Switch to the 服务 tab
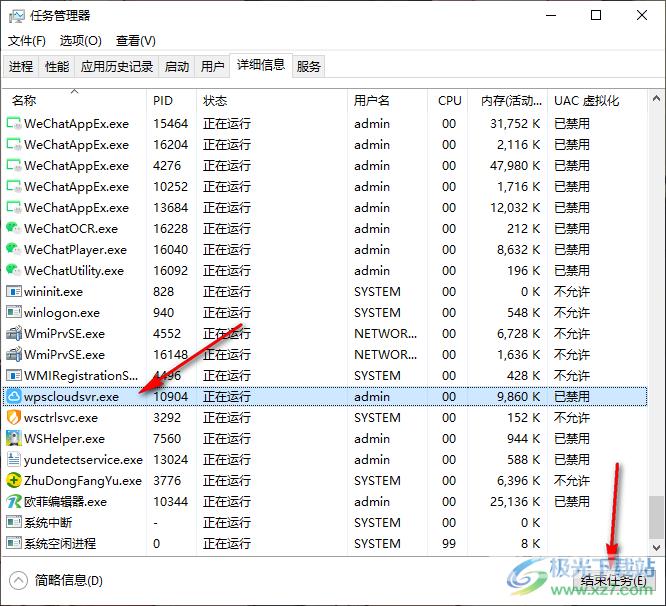The image size is (666, 606). 309,67
